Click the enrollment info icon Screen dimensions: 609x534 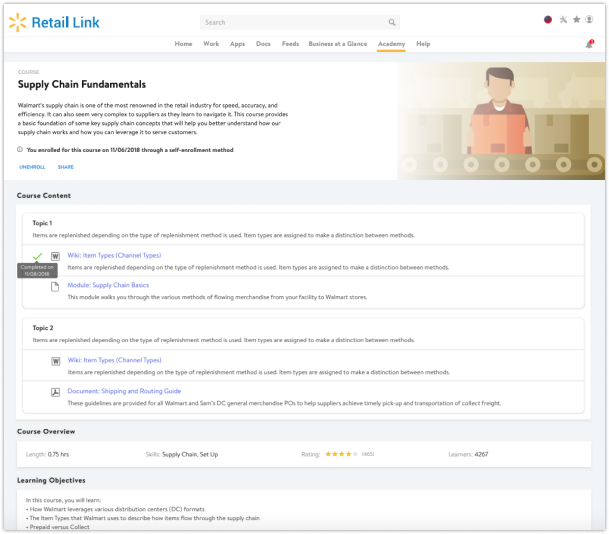coord(20,150)
